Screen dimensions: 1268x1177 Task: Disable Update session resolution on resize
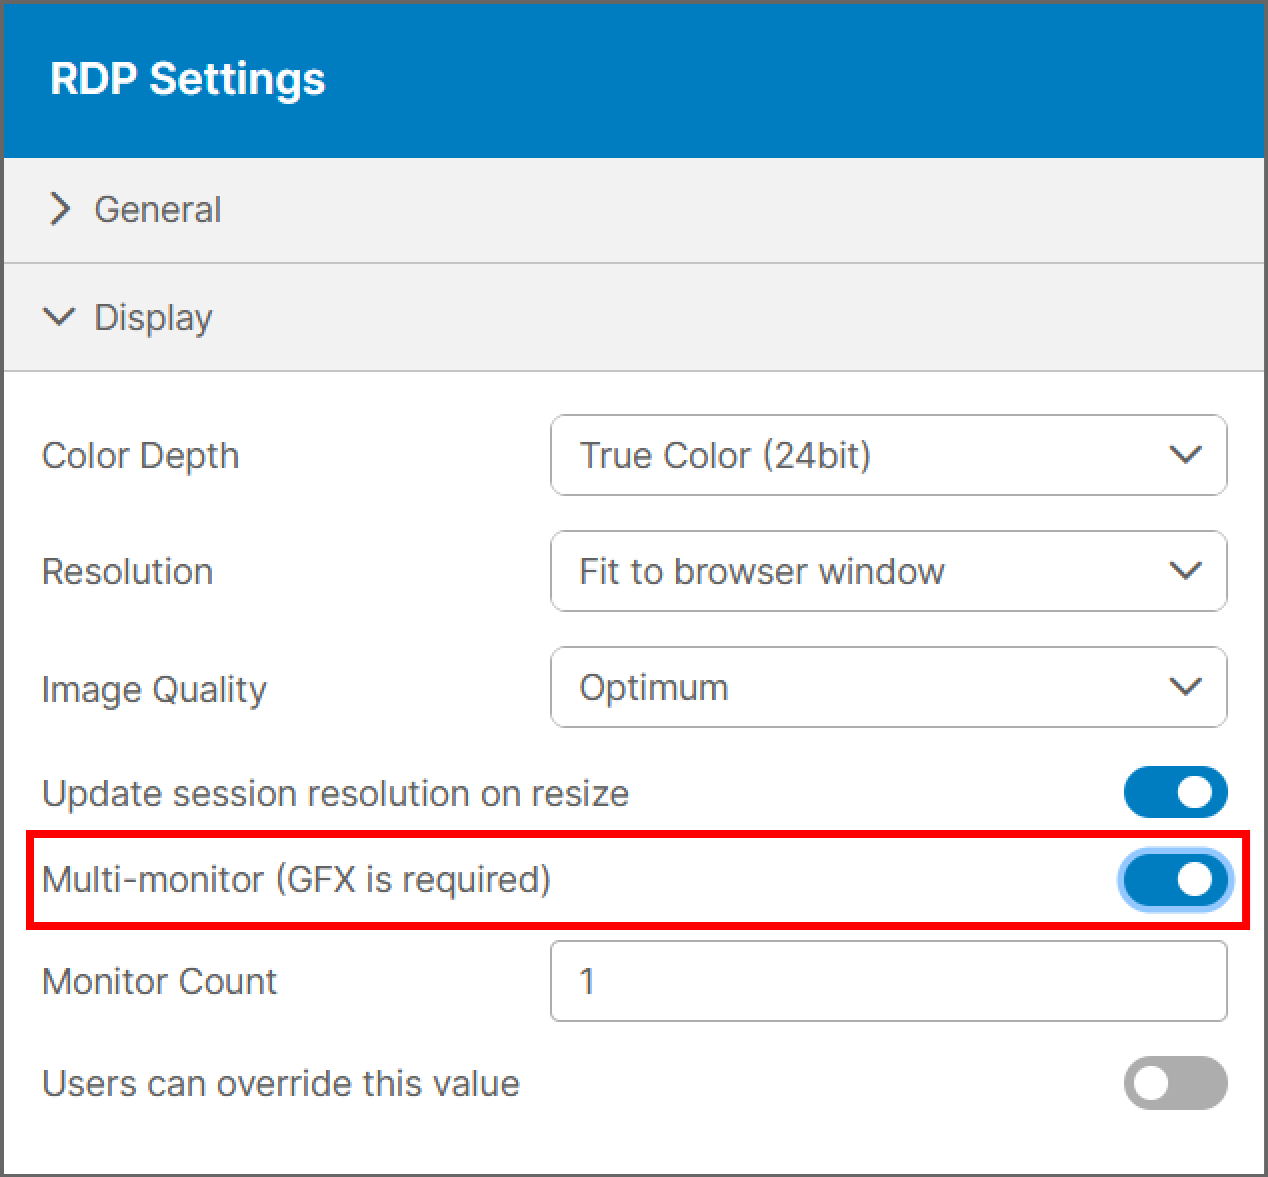click(x=1175, y=793)
